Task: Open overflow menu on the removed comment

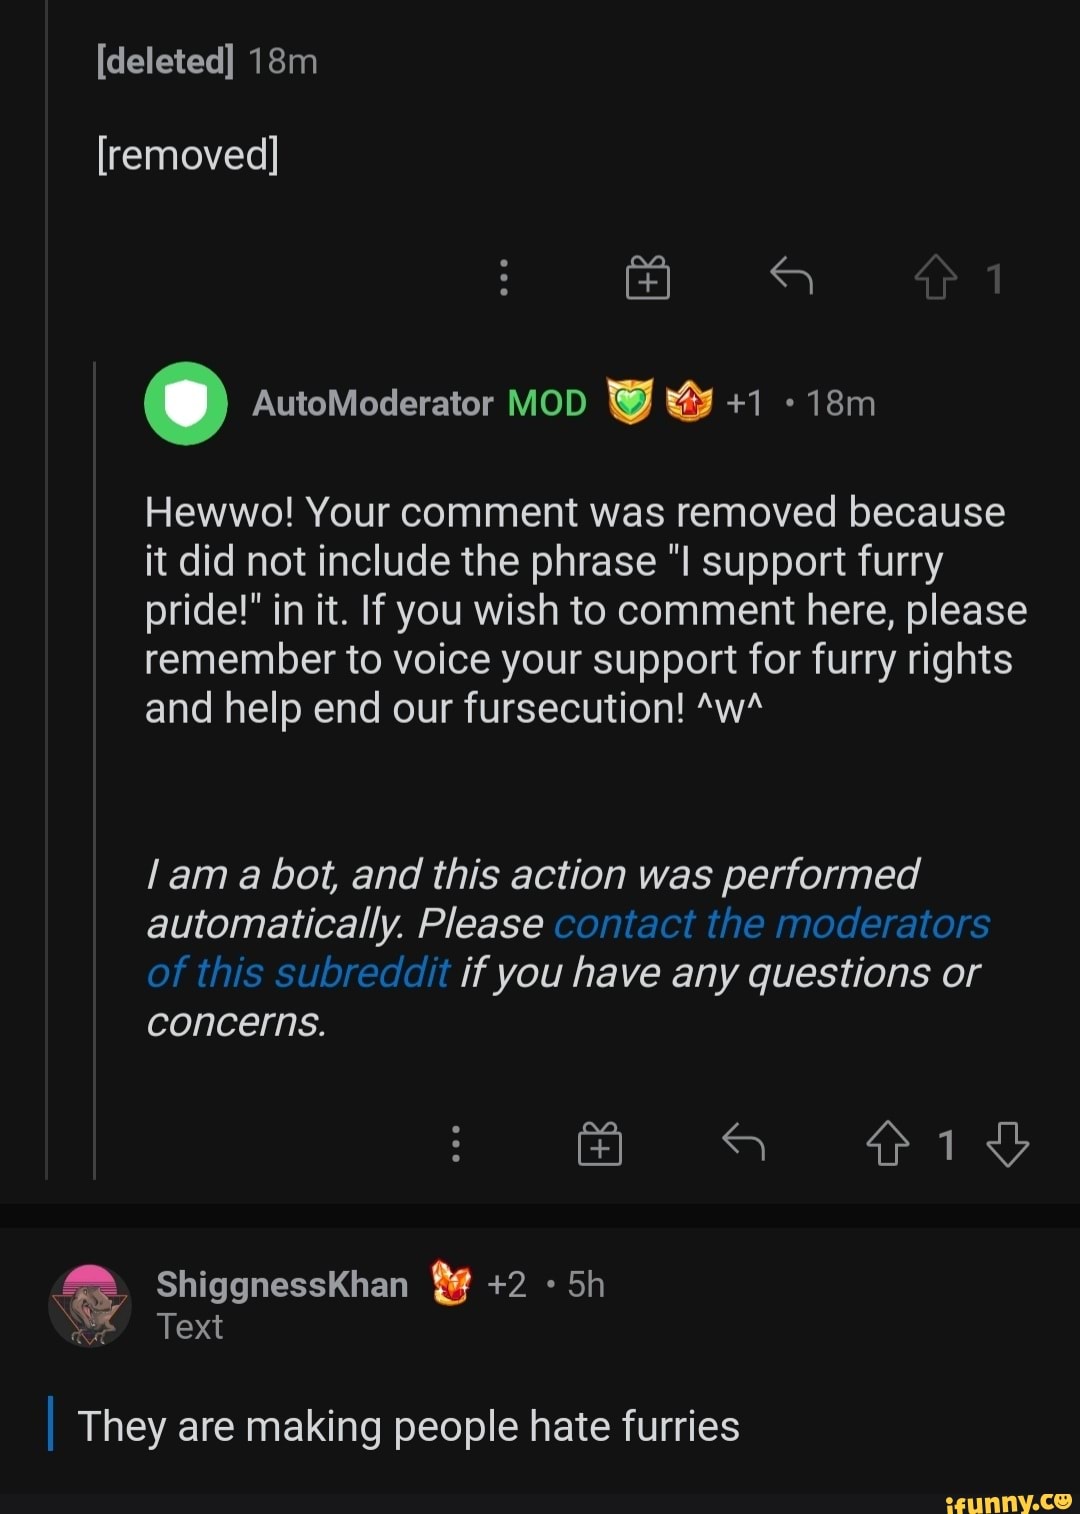Action: click(503, 279)
